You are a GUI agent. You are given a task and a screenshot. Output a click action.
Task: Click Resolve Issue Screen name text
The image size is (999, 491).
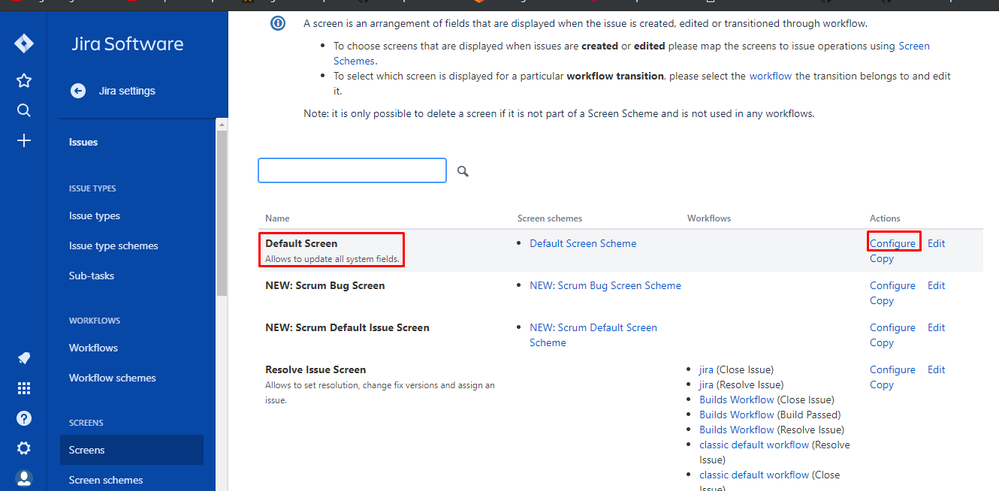(315, 369)
